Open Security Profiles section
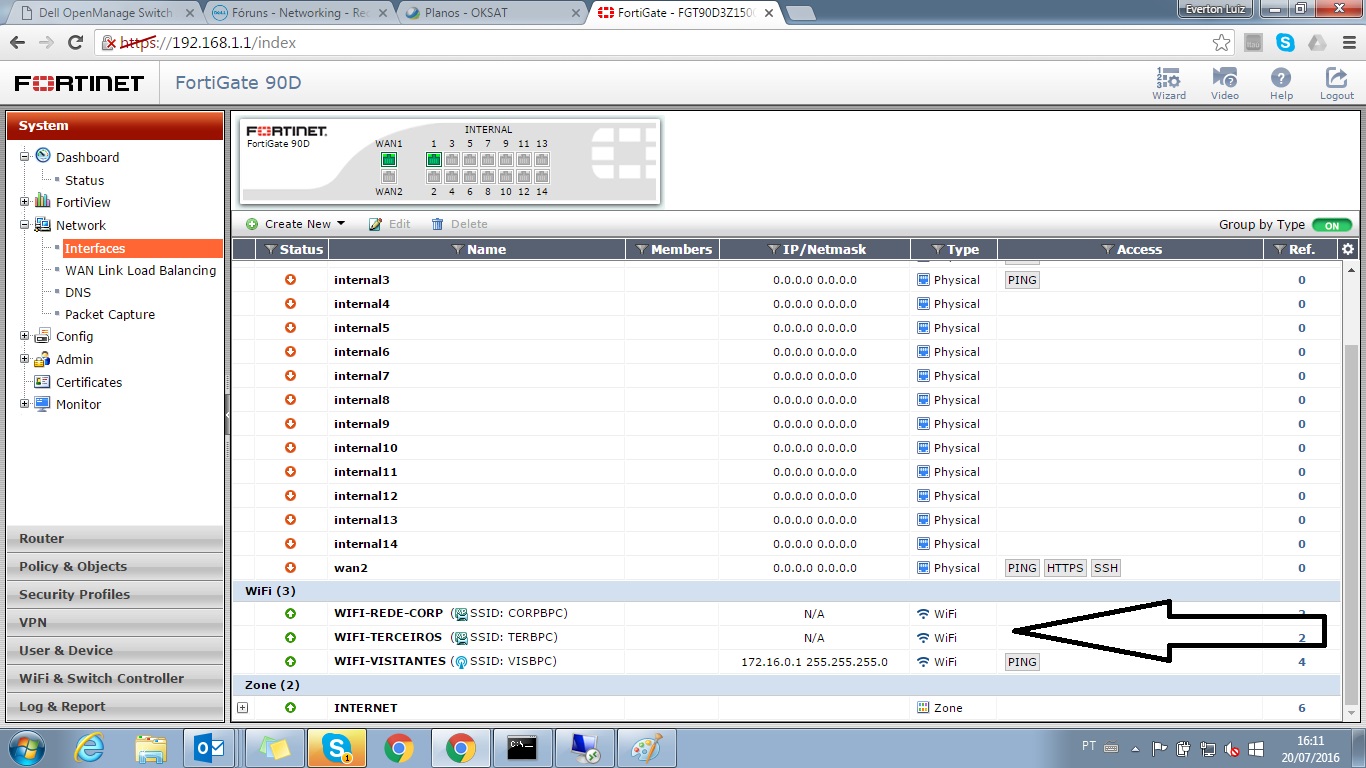 115,594
